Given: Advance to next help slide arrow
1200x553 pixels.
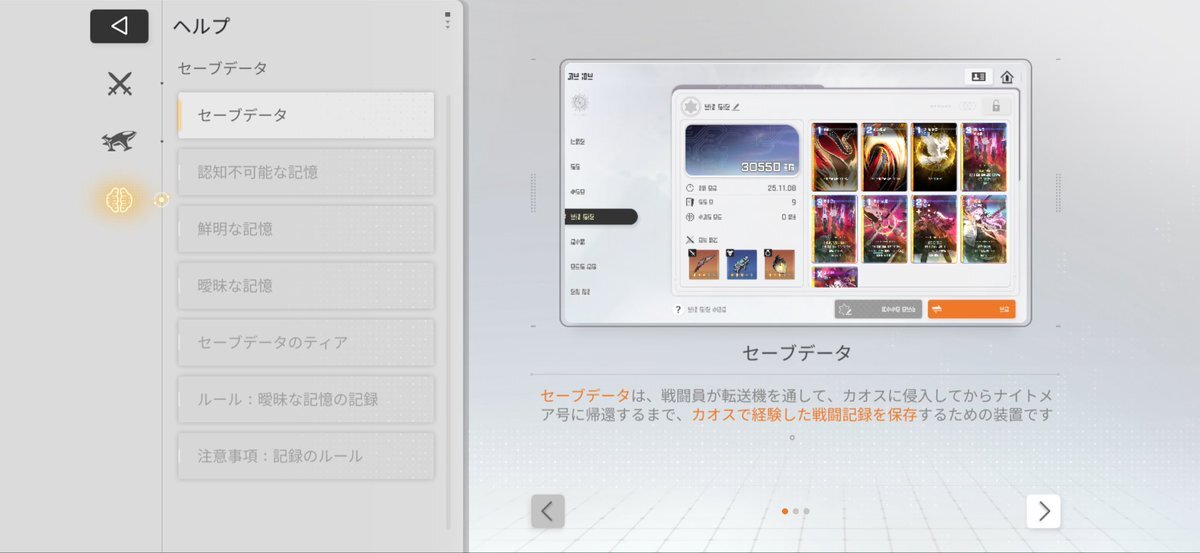Looking at the screenshot, I should tap(1043, 511).
